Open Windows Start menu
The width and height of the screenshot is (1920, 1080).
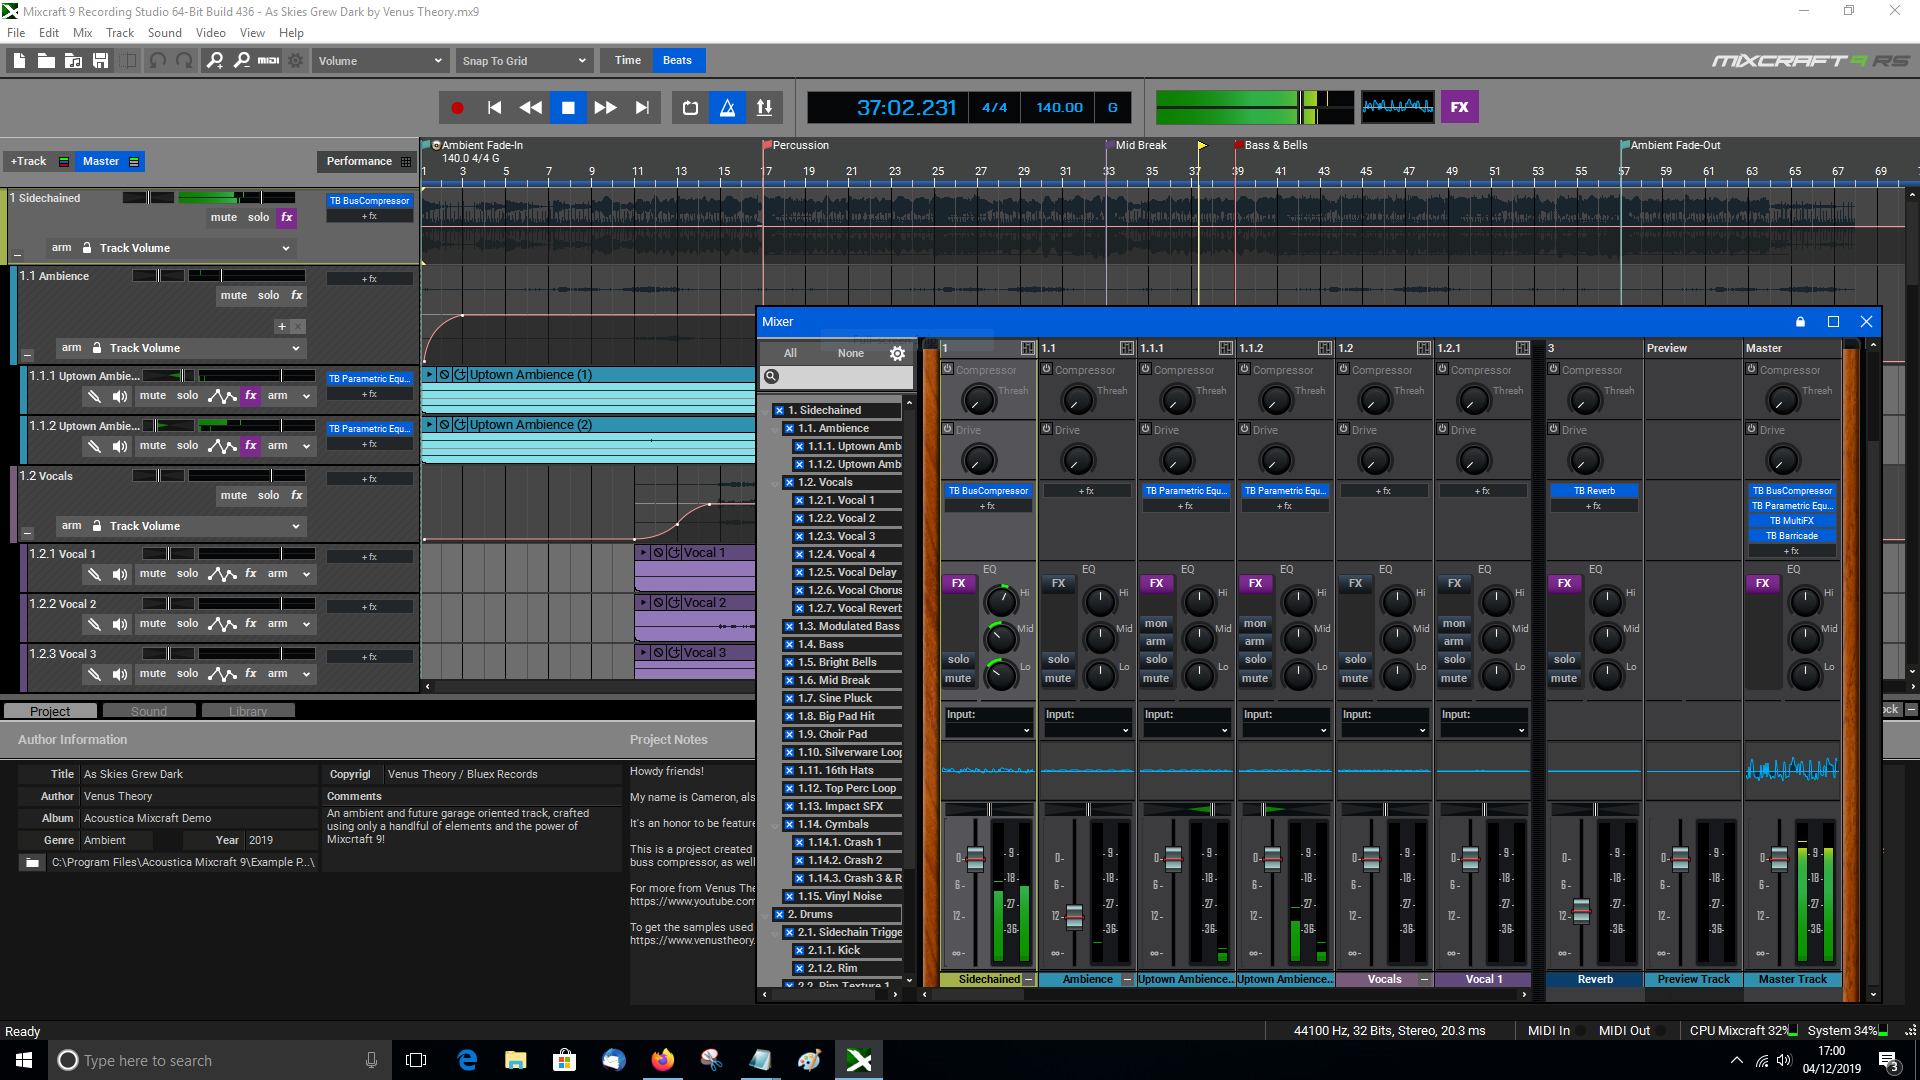[24, 1060]
